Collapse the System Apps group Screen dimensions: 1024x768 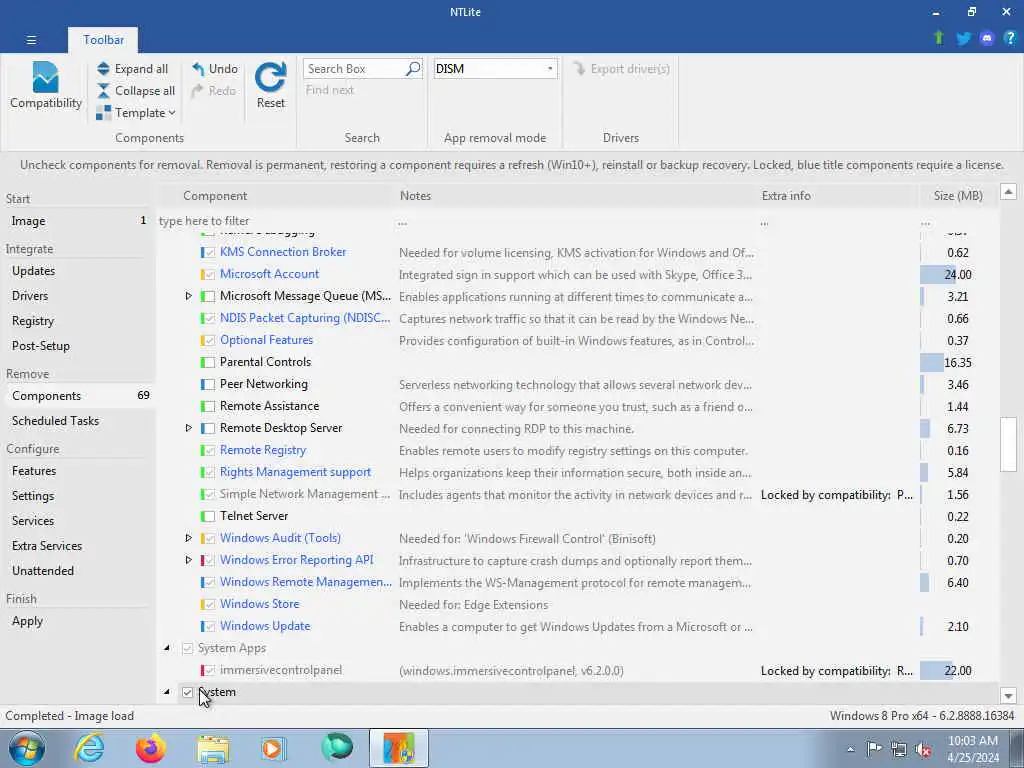click(x=167, y=648)
